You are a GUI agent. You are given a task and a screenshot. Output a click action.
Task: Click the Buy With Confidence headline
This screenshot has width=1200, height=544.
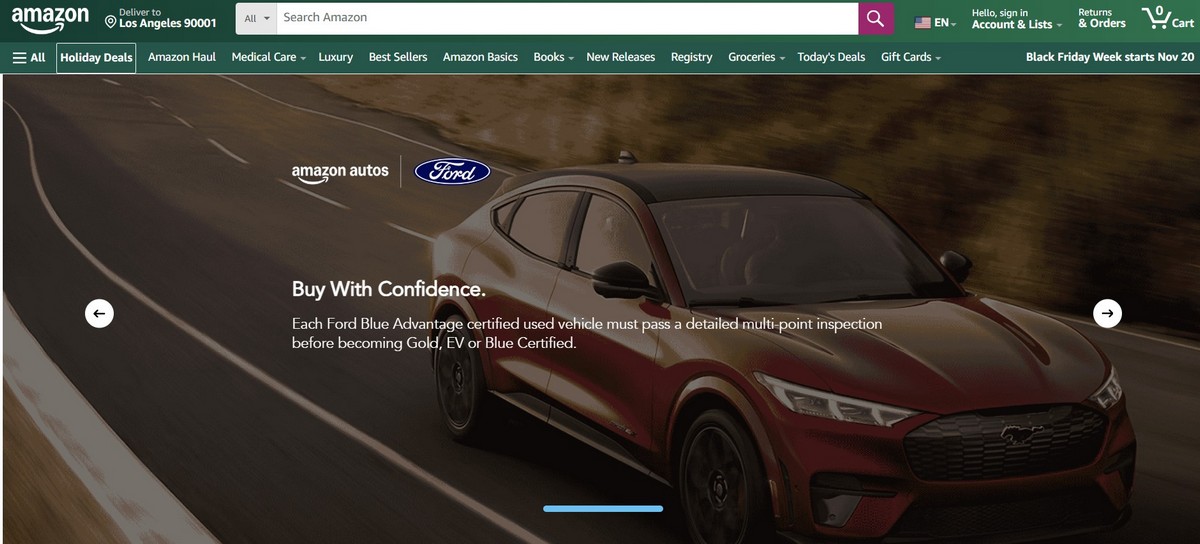389,289
